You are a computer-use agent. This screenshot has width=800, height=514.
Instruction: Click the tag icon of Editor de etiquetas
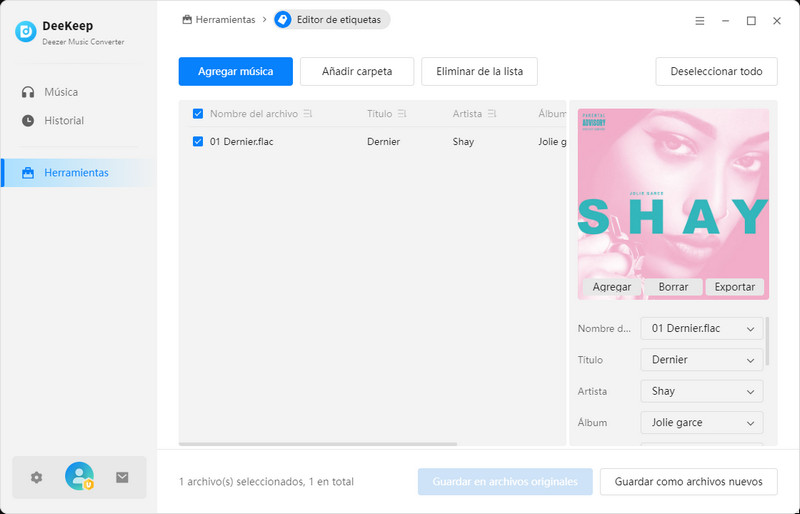click(283, 19)
